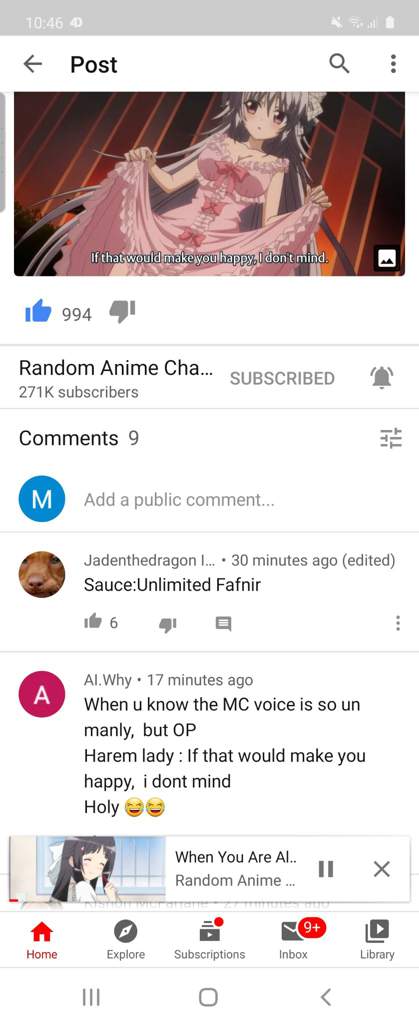Go back using the Post back arrow
Screen dimensions: 419x1024
pyautogui.click(x=33, y=64)
